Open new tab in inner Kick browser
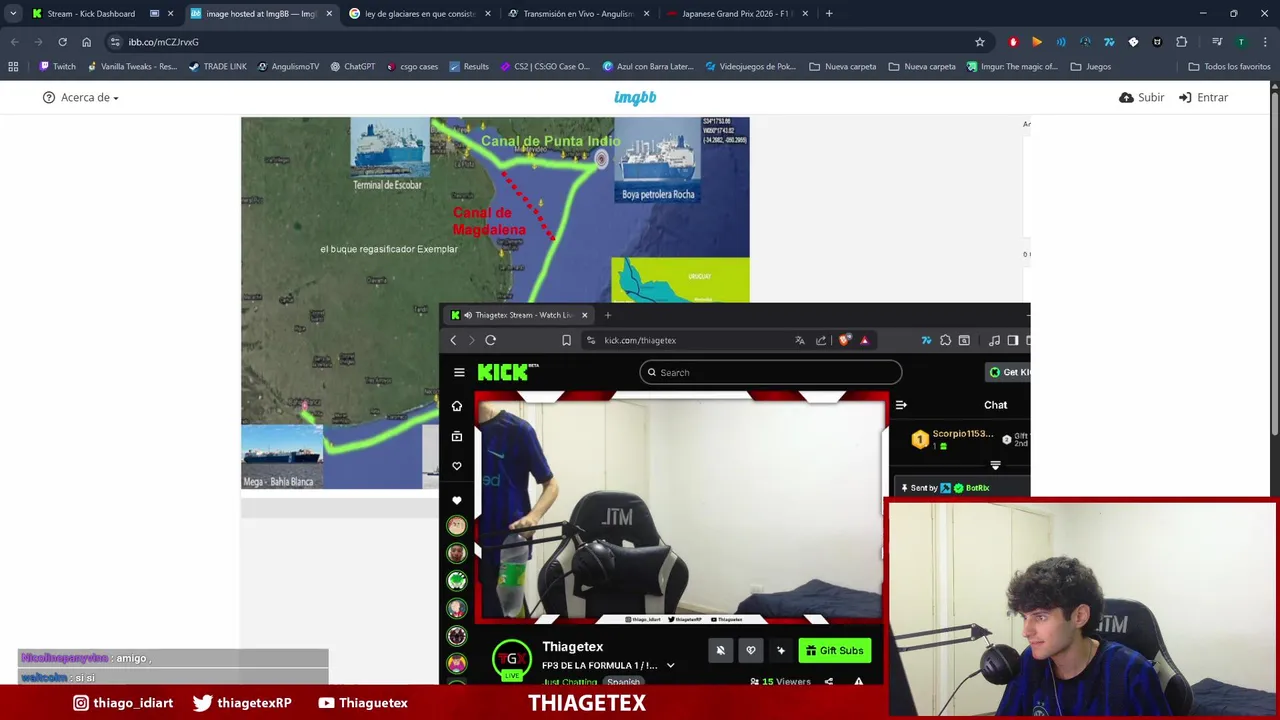This screenshot has width=1280, height=720. [x=607, y=315]
